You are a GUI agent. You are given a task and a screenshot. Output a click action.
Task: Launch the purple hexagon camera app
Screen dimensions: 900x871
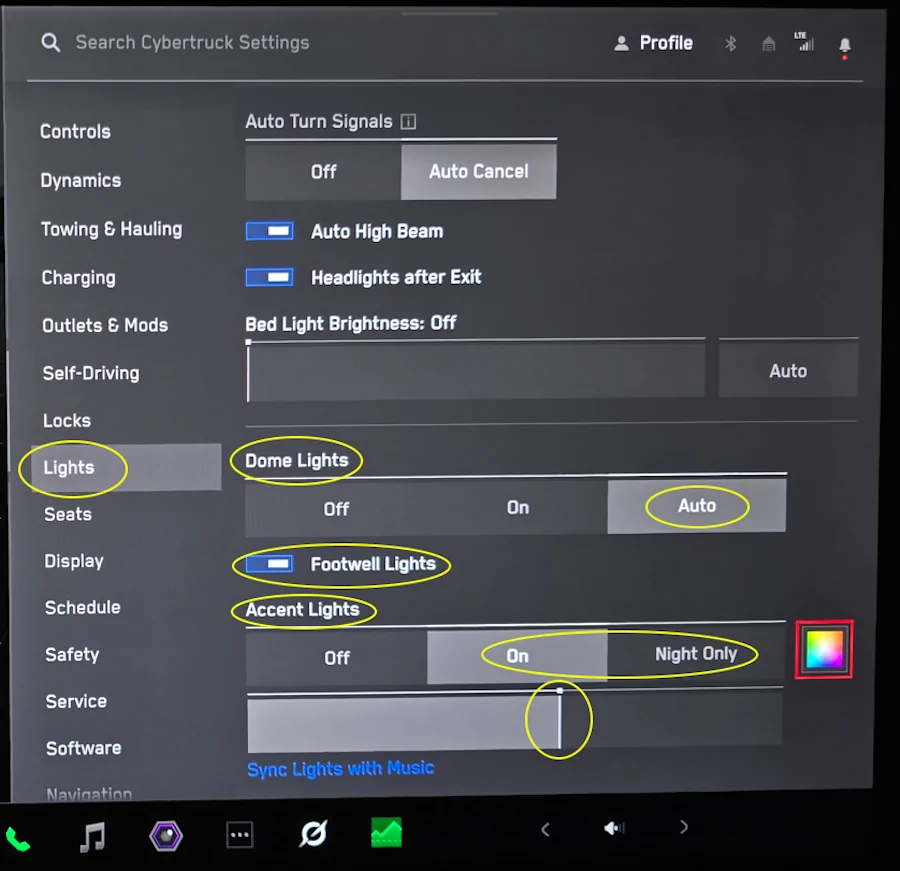point(166,835)
